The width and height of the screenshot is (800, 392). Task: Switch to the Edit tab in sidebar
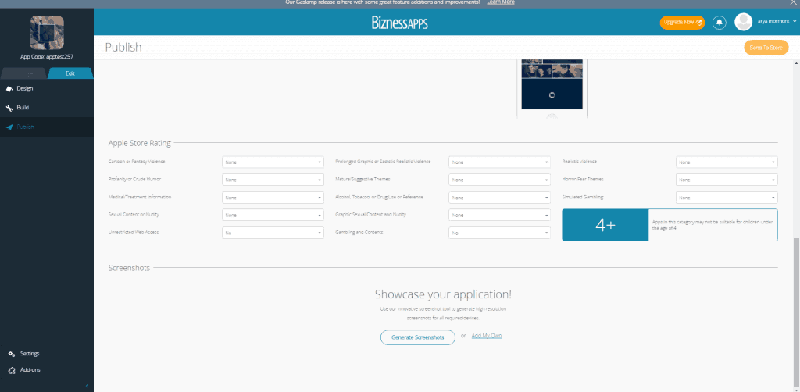click(70, 74)
